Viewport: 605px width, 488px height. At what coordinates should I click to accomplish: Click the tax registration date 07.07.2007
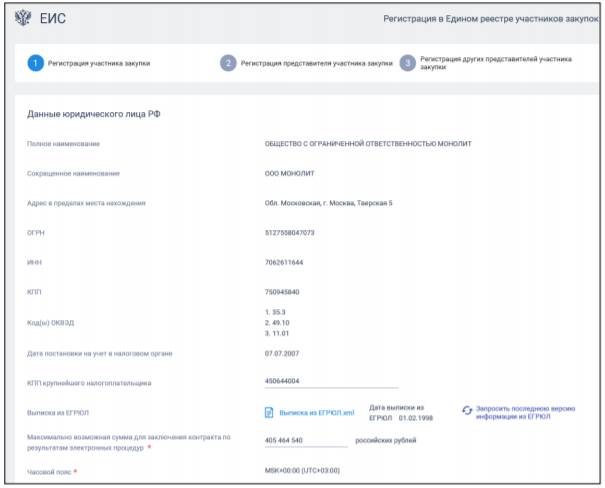pos(282,352)
